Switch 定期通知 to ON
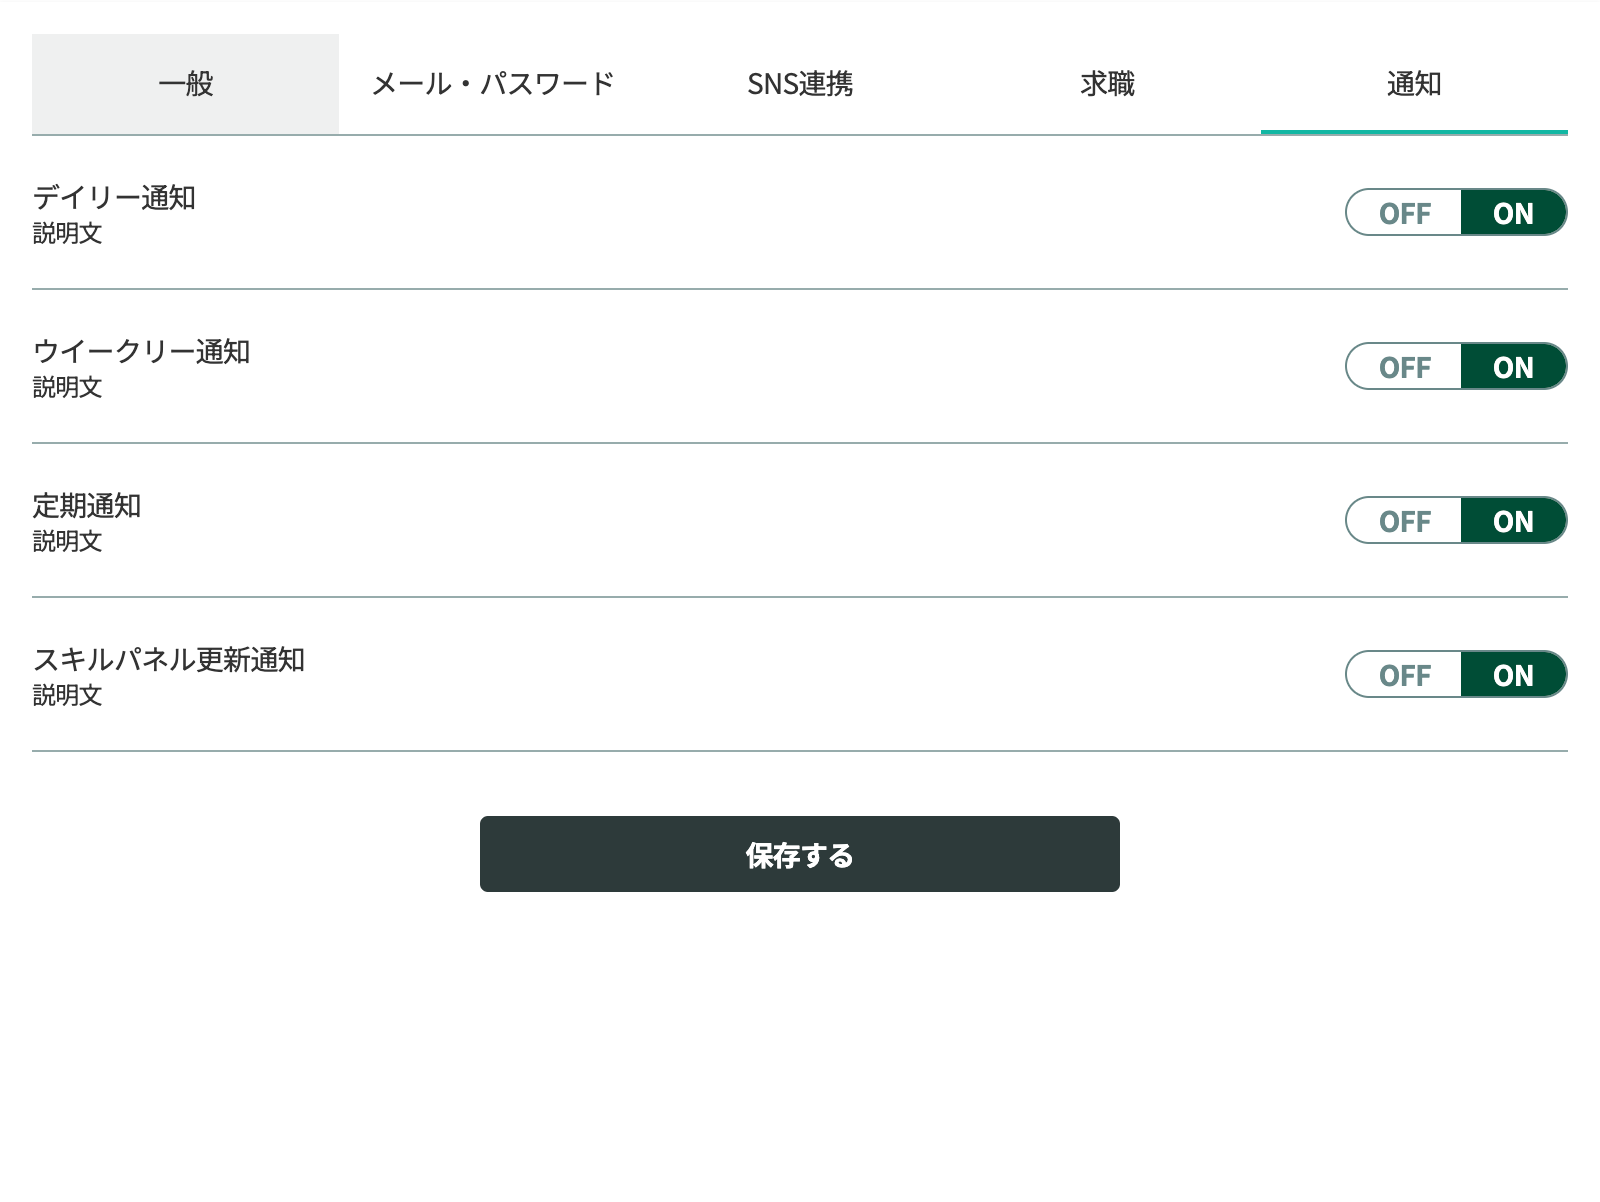 tap(1512, 521)
